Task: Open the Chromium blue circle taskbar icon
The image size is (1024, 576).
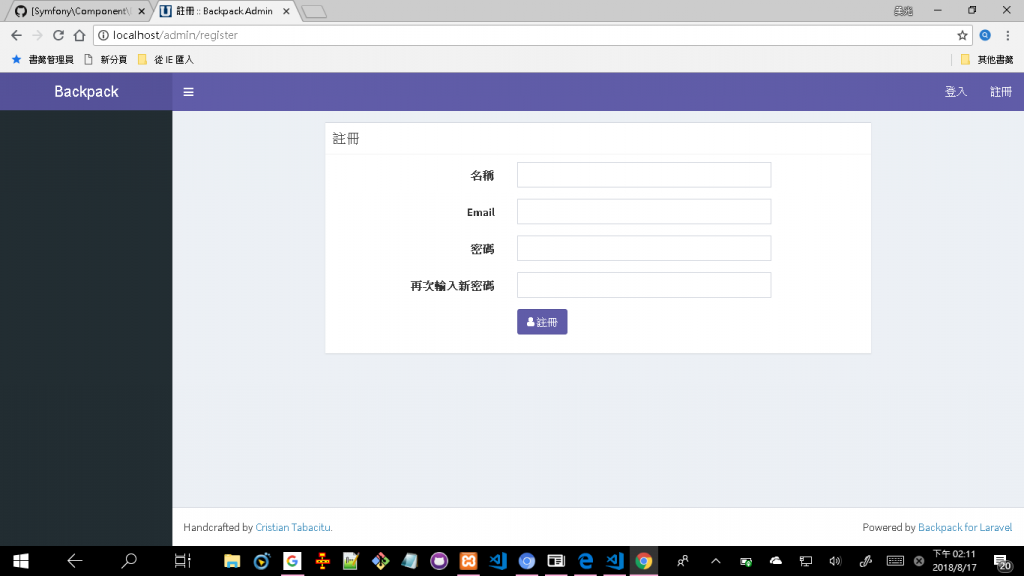Action: tap(527, 561)
